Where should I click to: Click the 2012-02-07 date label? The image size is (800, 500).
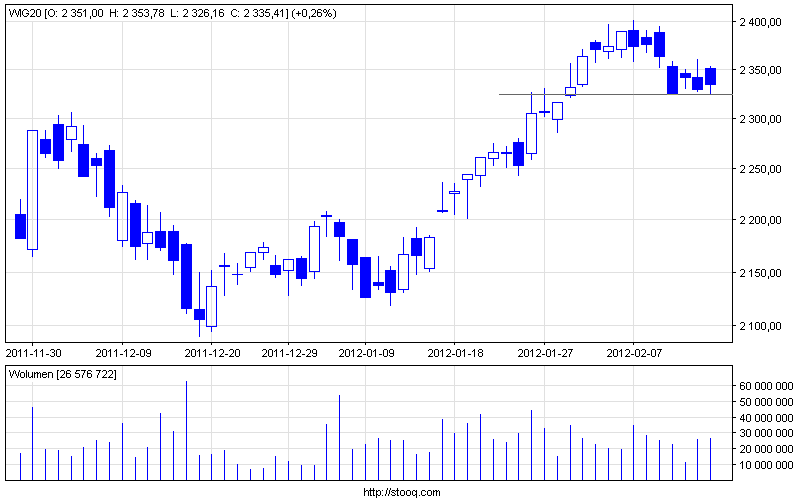point(634,353)
